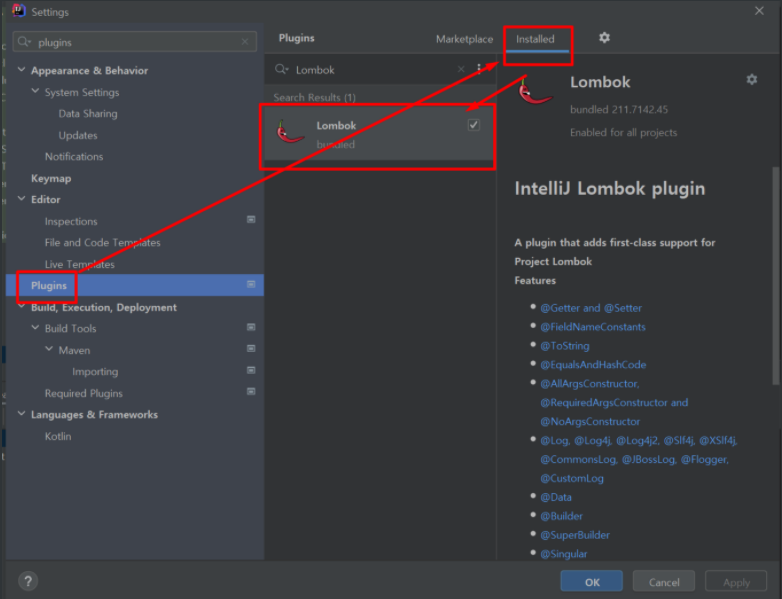Open the @EqualsAndHashCode link
This screenshot has width=782, height=599.
click(x=593, y=365)
